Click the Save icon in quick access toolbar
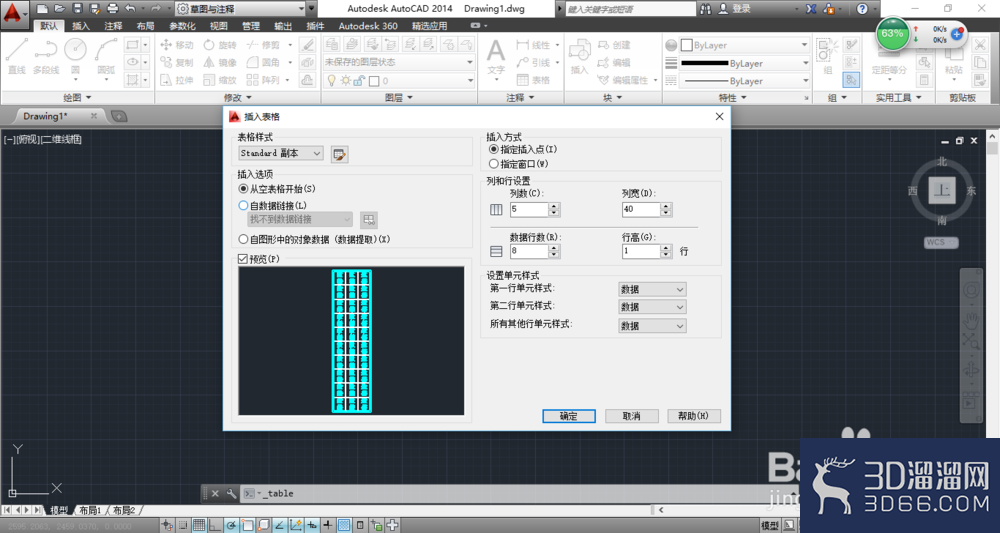Image resolution: width=1000 pixels, height=533 pixels. tap(77, 9)
